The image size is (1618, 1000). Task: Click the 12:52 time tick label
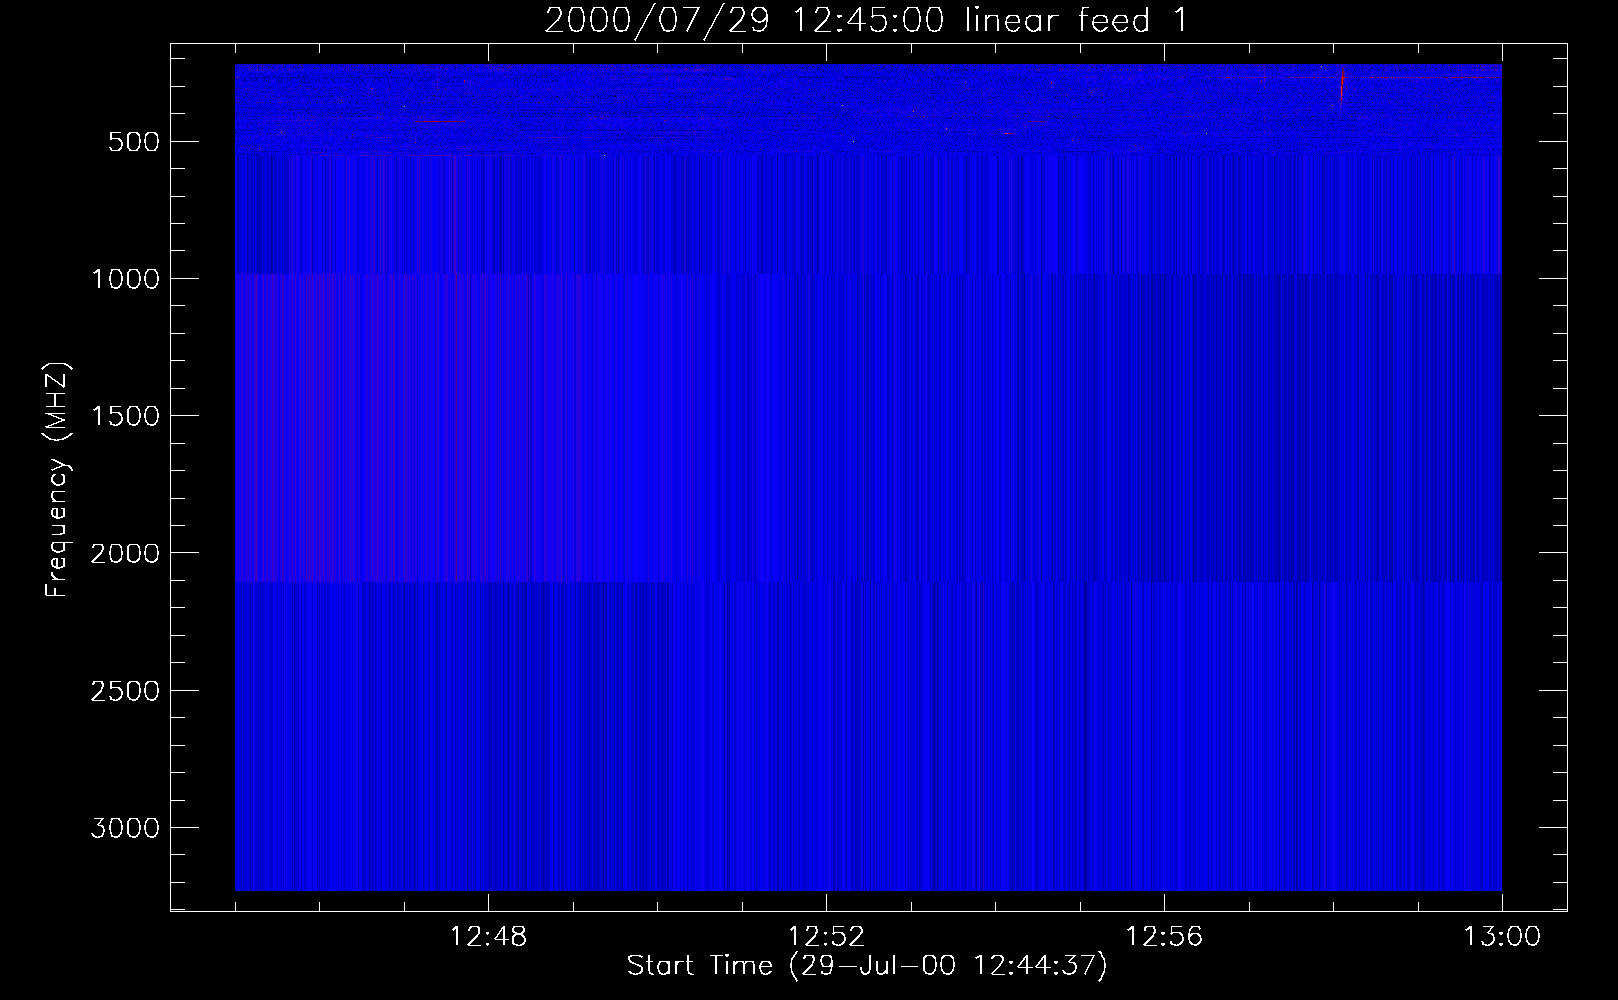[826, 937]
